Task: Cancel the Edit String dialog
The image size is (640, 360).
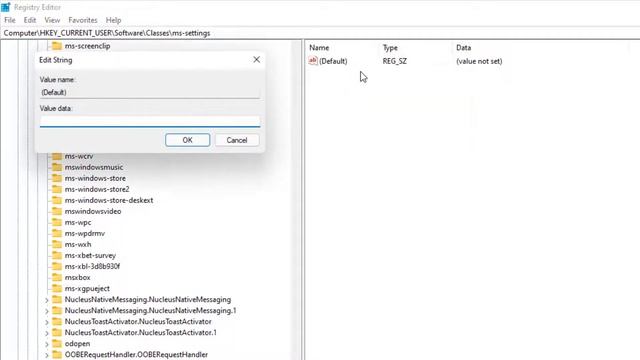Action: [x=237, y=140]
